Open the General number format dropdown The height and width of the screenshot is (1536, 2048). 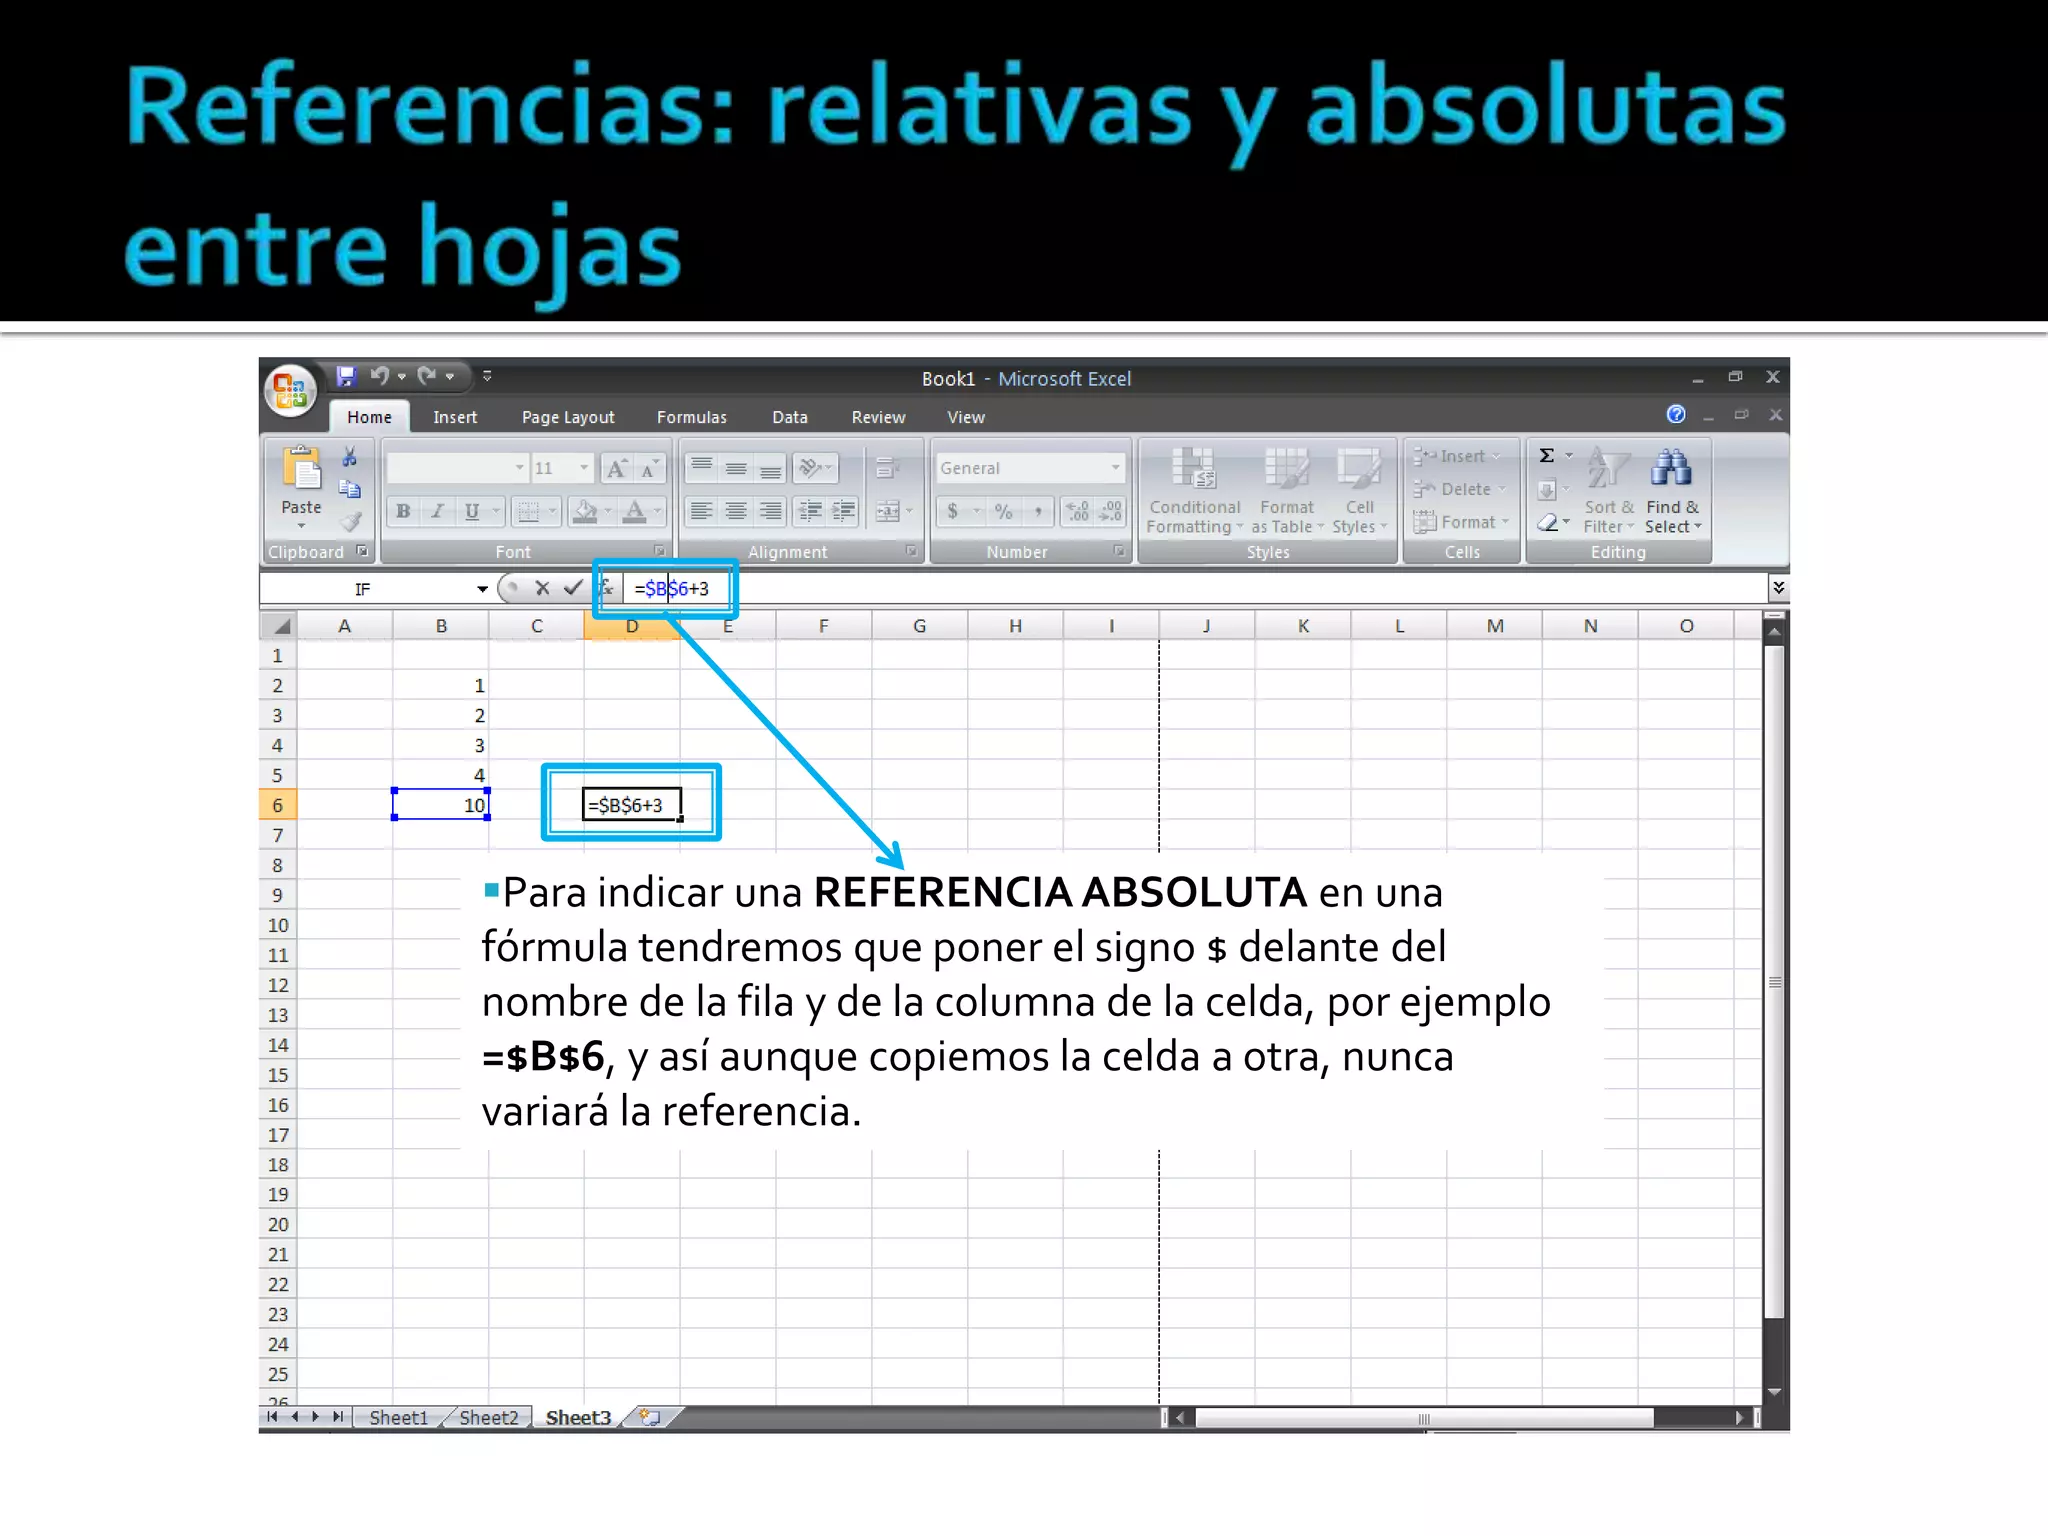(x=1116, y=468)
